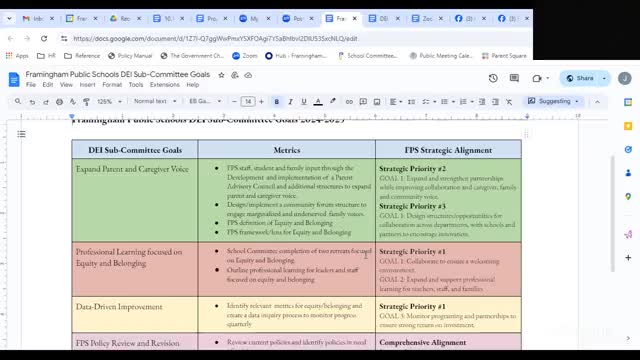Toggle bold formatting

[276, 102]
